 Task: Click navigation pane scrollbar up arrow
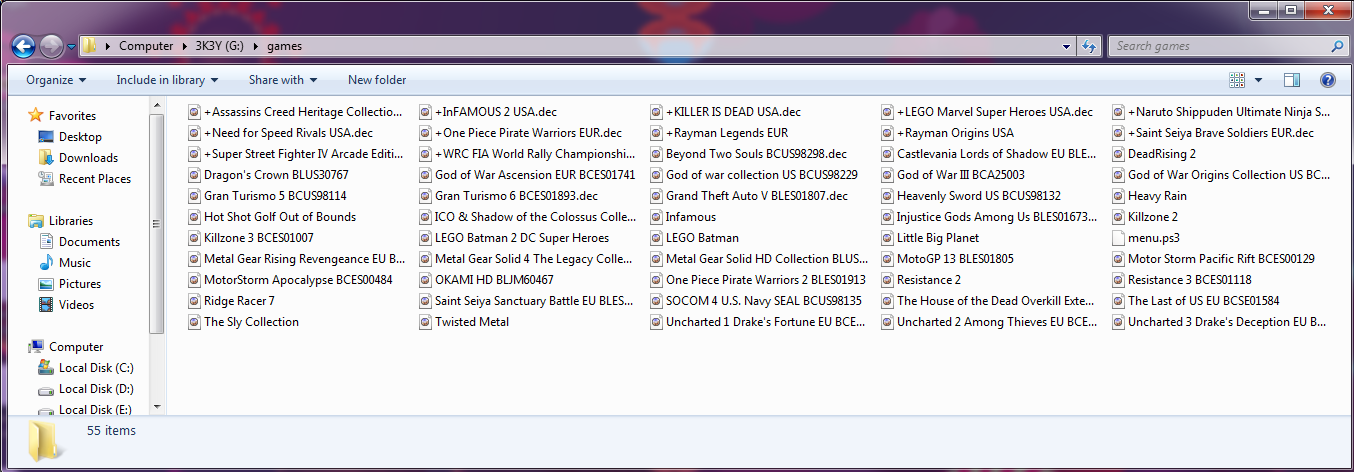click(156, 103)
